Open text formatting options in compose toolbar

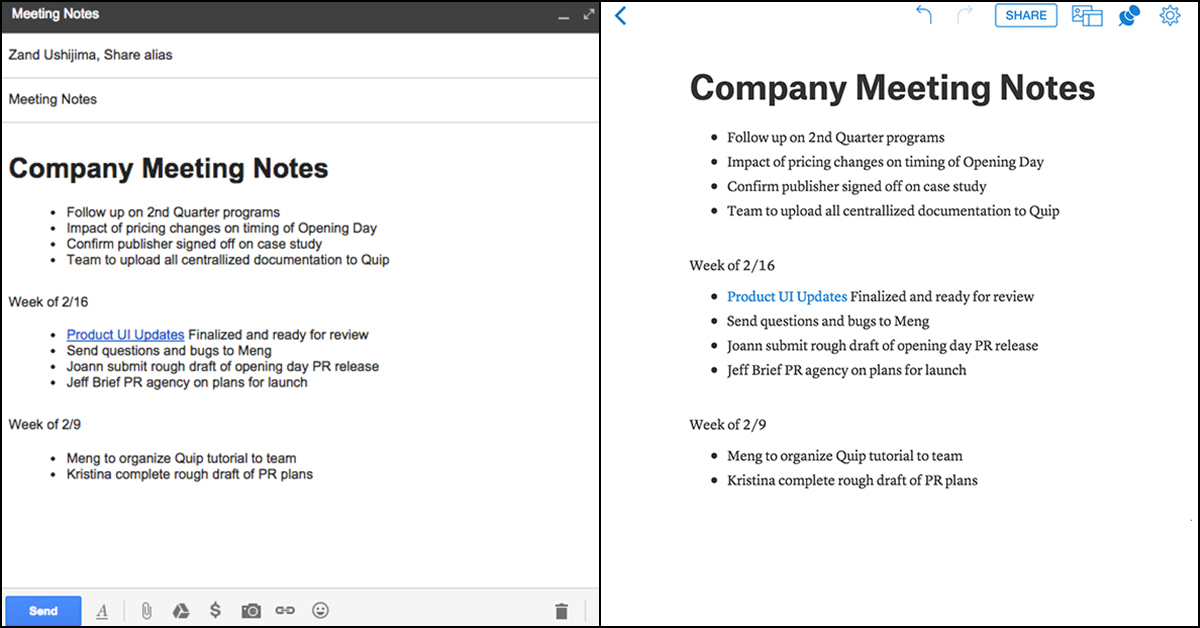102,611
